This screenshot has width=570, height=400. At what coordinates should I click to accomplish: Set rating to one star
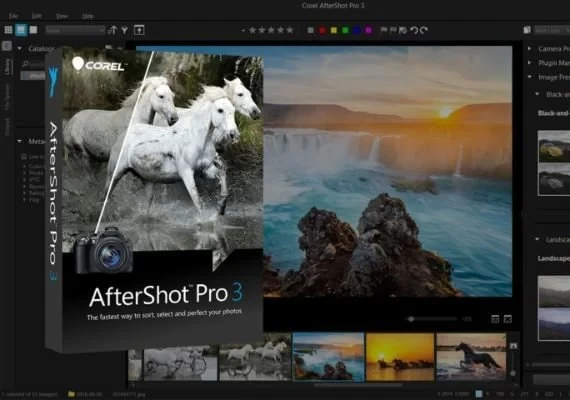pos(253,30)
